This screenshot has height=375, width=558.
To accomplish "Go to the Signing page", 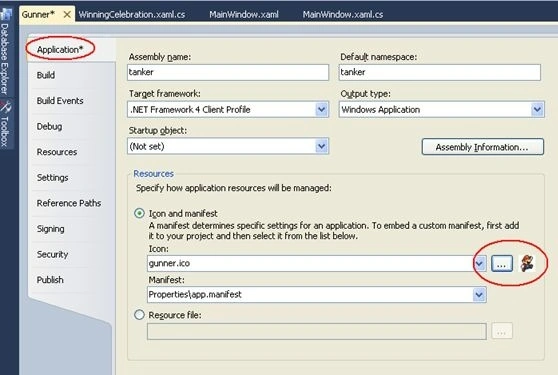I will click(51, 229).
